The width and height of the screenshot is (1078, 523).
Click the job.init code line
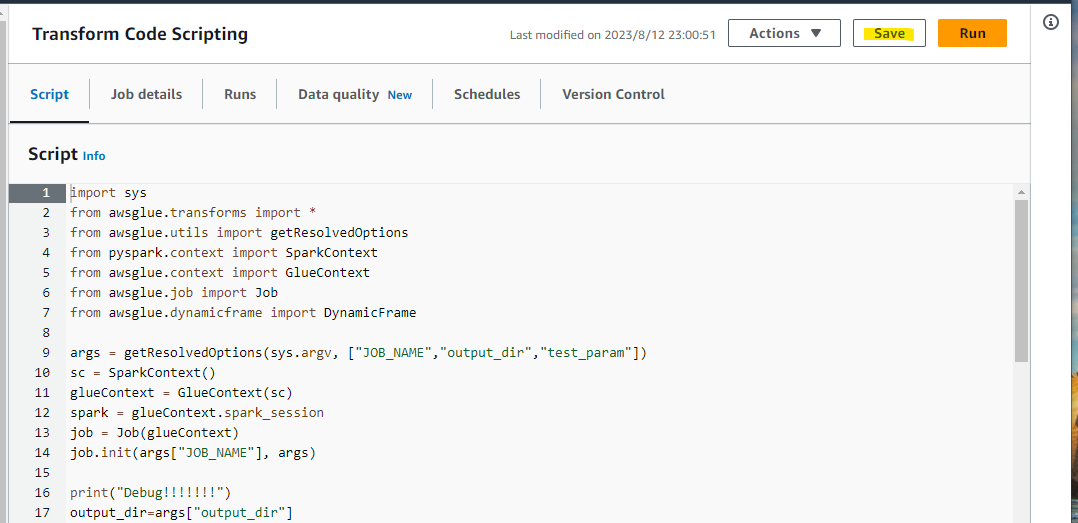point(193,452)
